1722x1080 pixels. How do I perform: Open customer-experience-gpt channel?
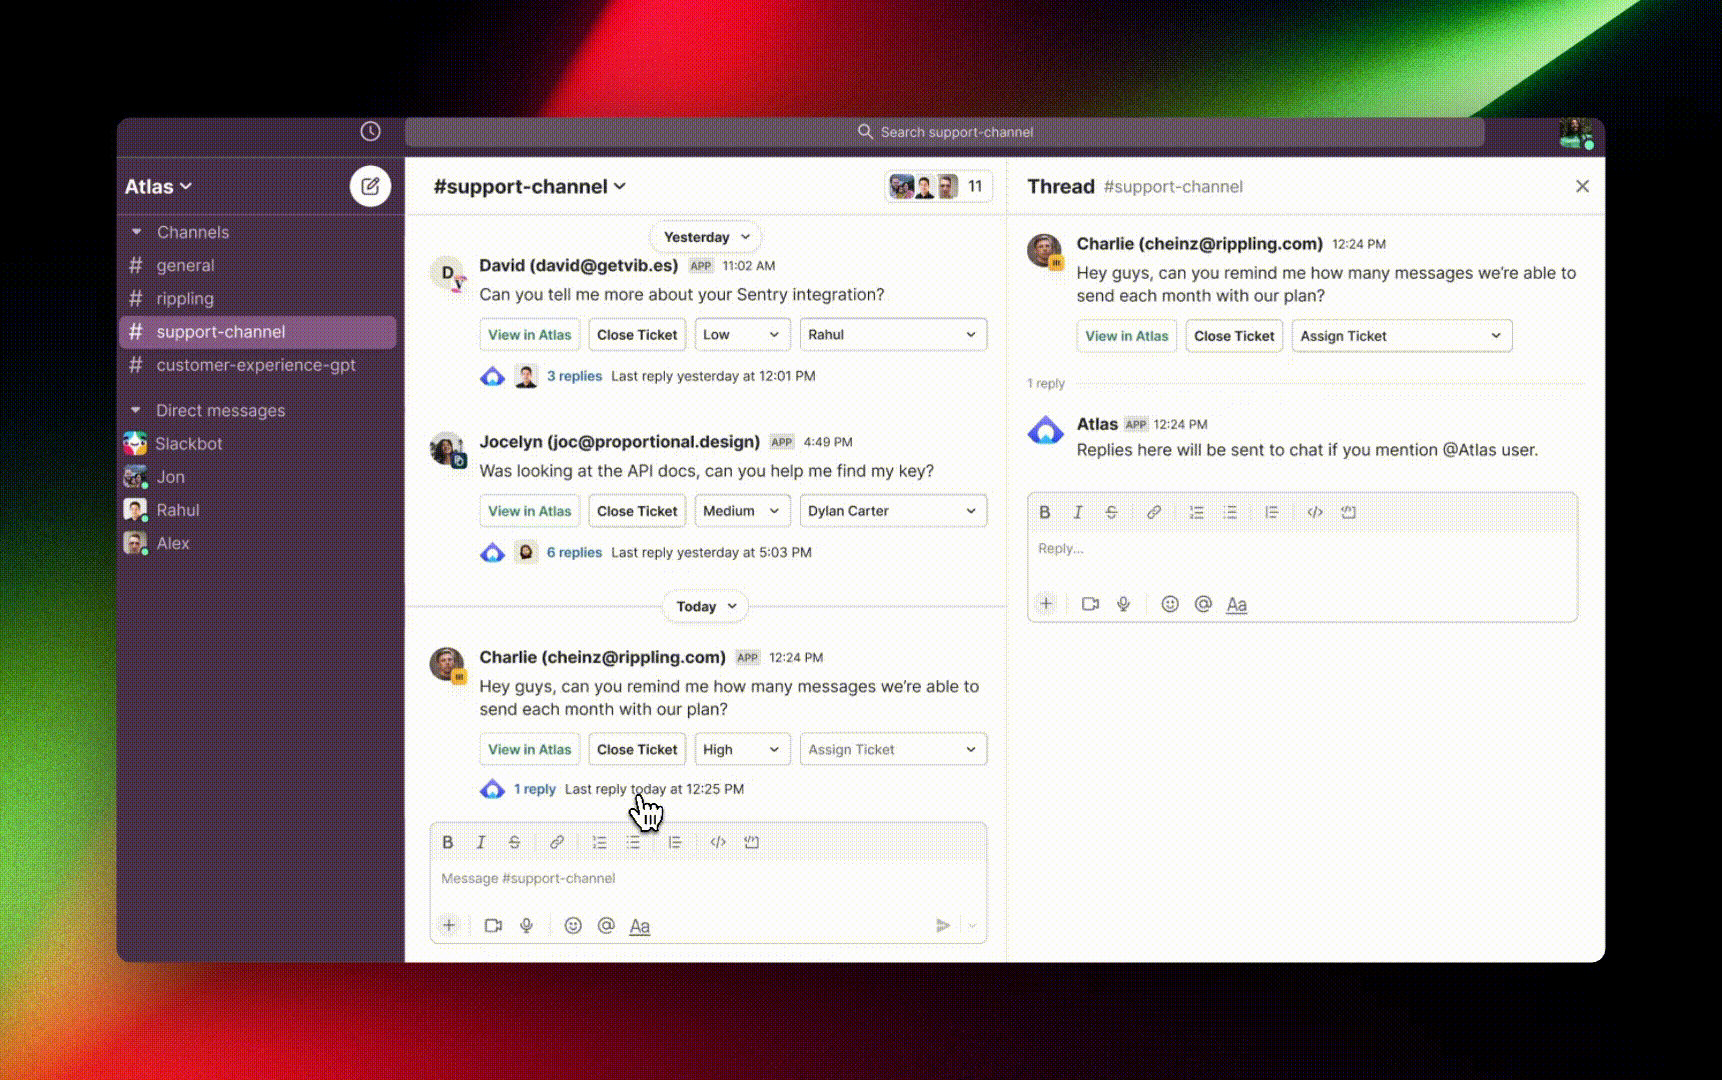(258, 365)
